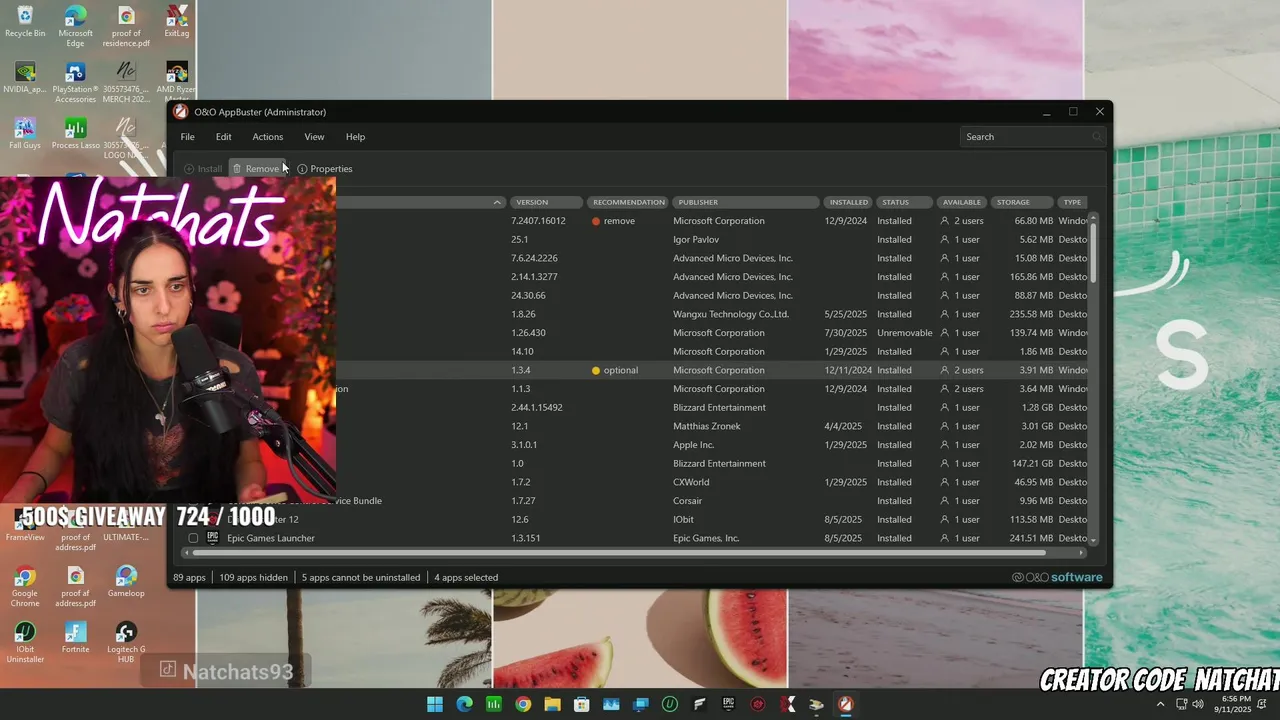
Task: Open the View menu
Action: tap(314, 137)
